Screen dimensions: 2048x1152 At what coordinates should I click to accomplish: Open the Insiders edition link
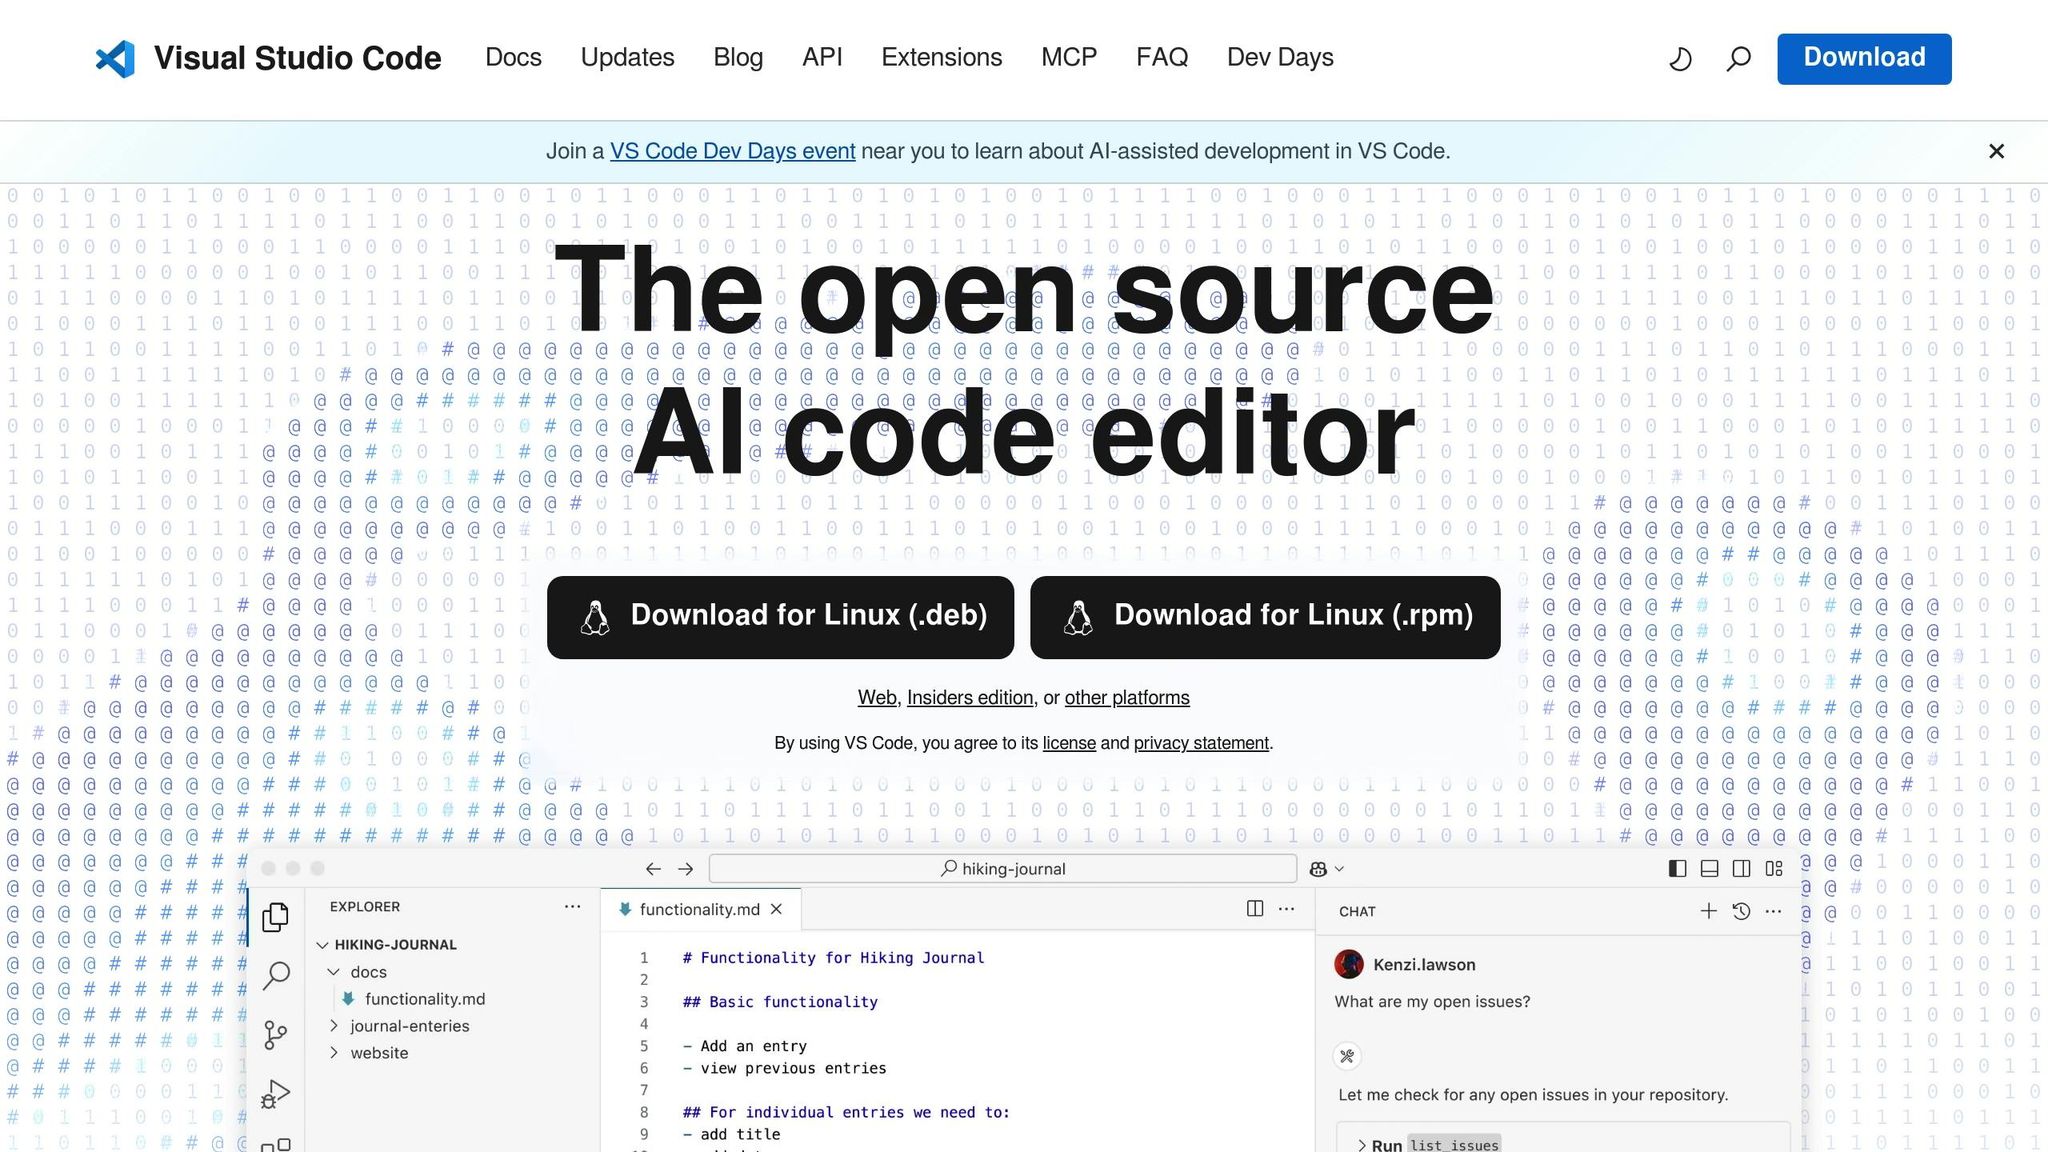coord(970,698)
